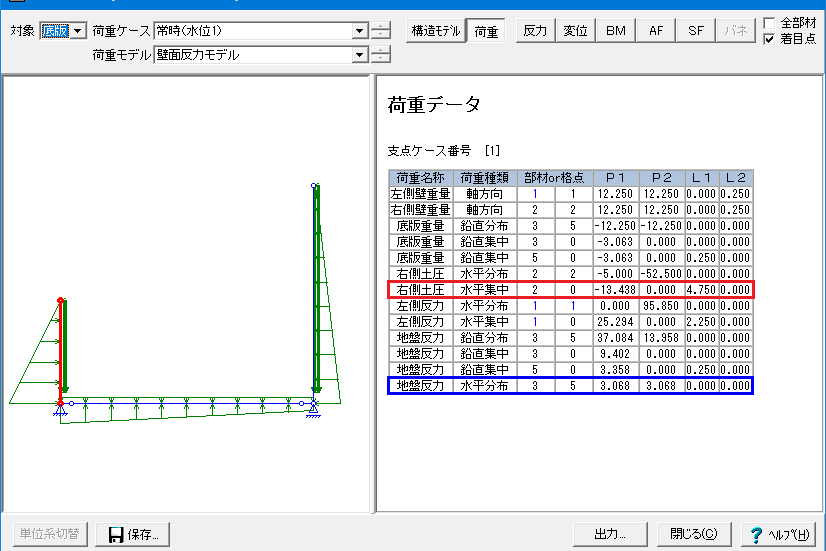This screenshot has height=551, width=826.
Task: Click the 出力 button
Action: pyautogui.click(x=610, y=534)
